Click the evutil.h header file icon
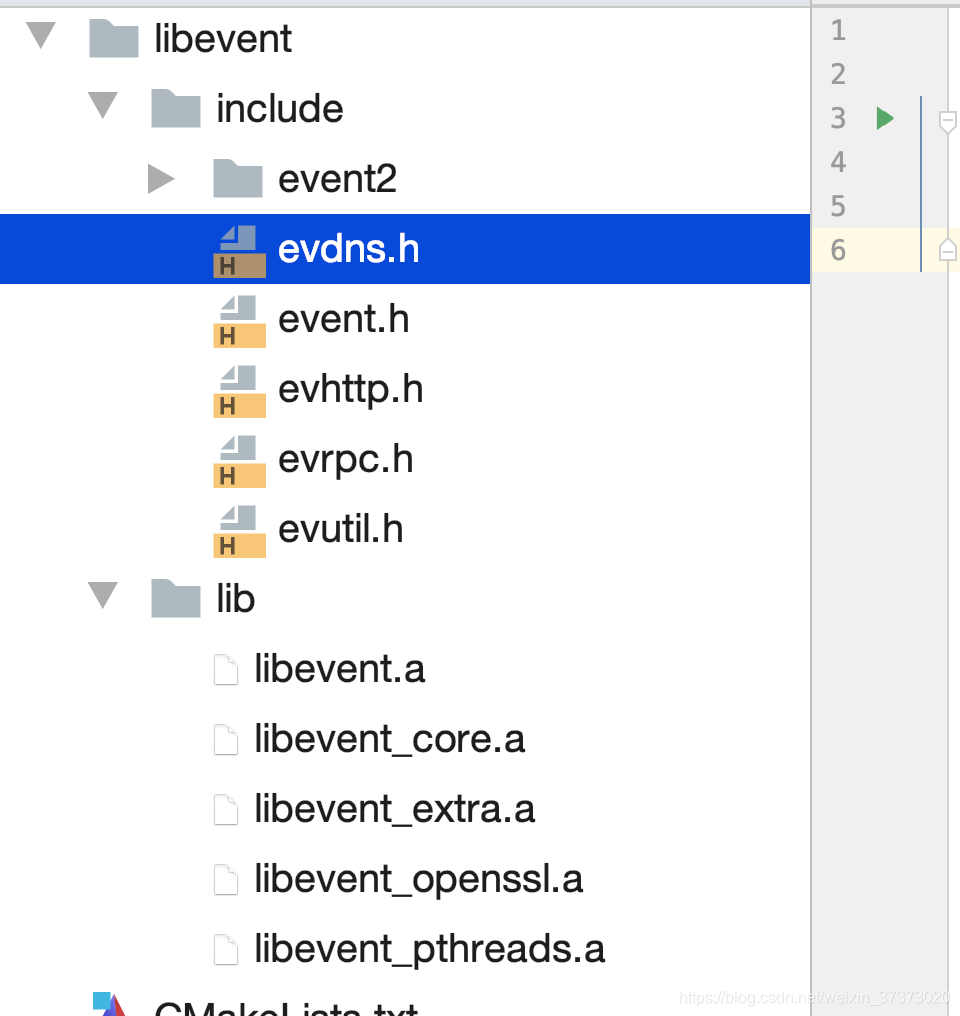Viewport: 960px width, 1016px height. (x=239, y=531)
